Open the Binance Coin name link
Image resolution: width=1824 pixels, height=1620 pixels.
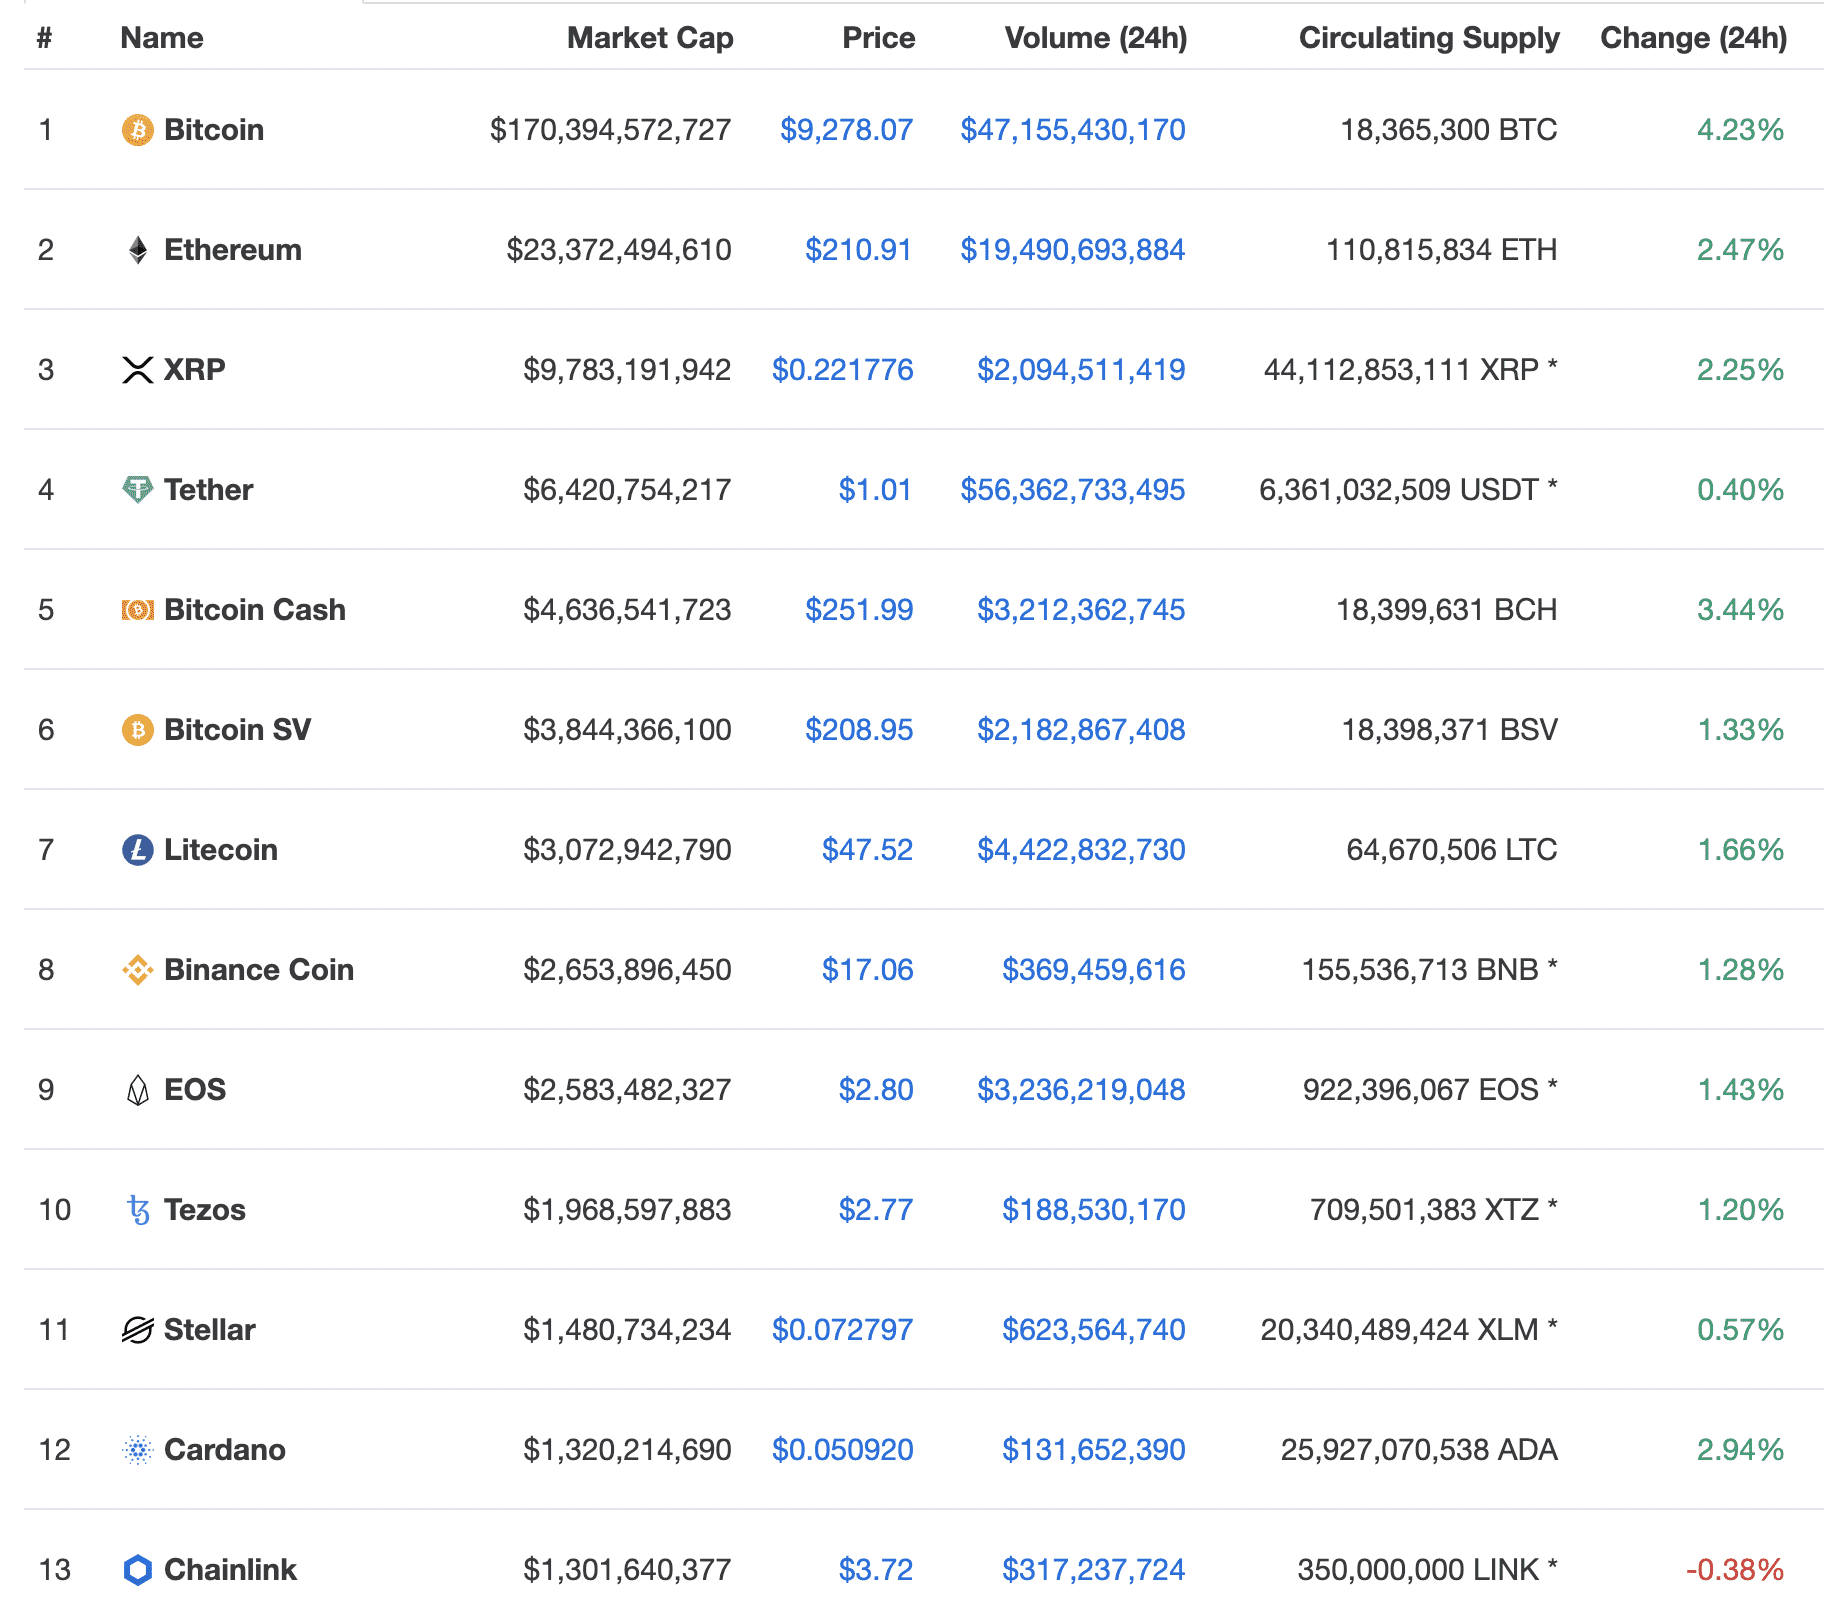point(259,970)
